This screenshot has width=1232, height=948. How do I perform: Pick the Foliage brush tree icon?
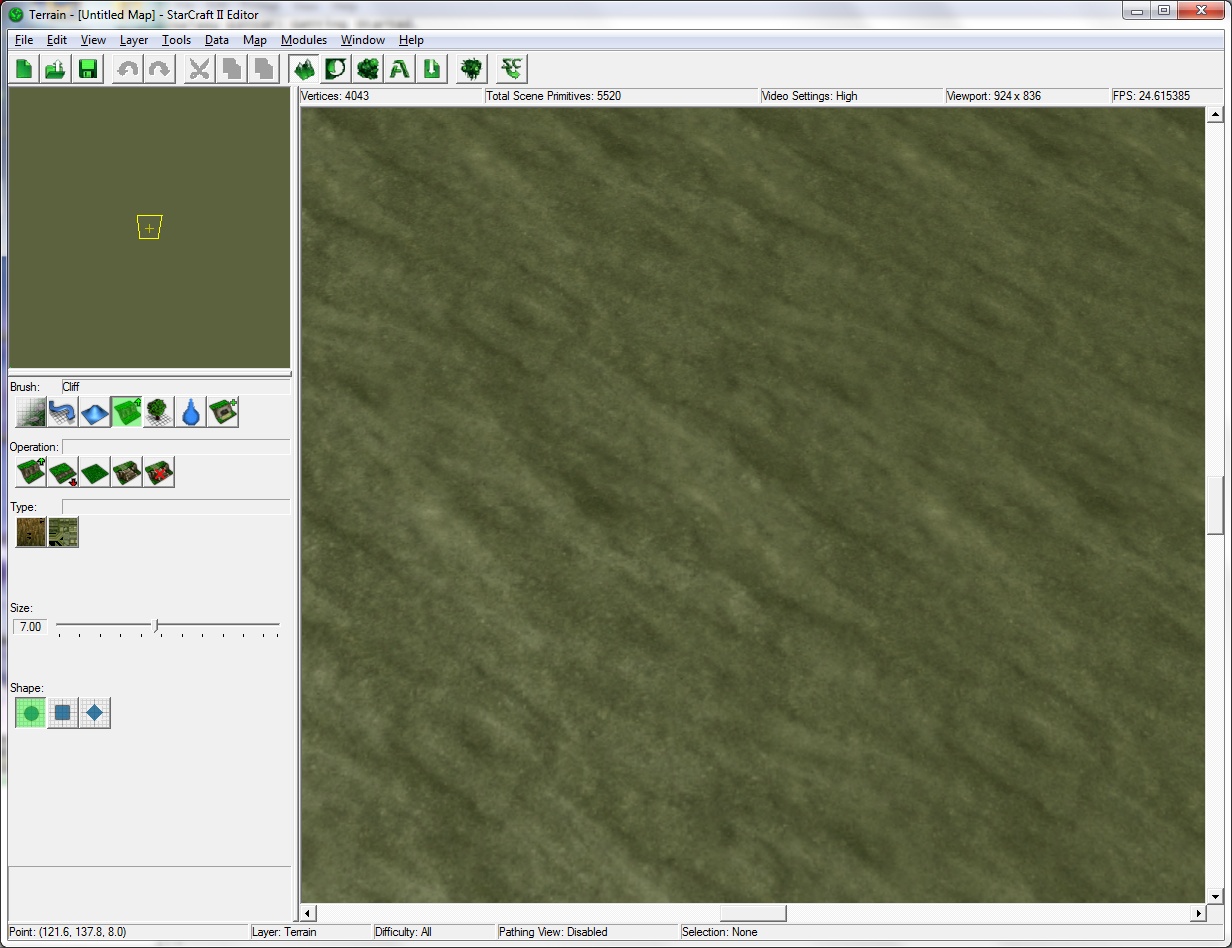click(x=159, y=412)
